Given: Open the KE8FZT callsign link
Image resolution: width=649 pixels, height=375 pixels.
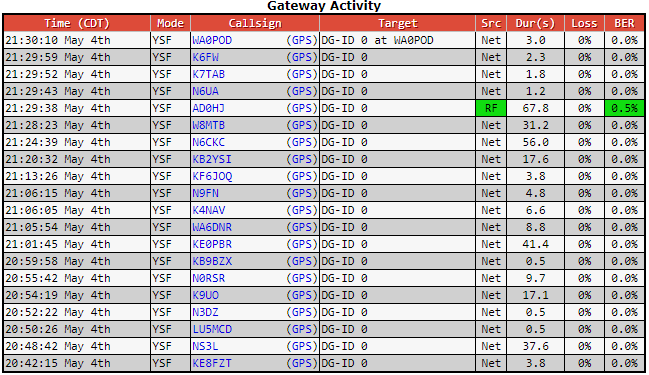Looking at the screenshot, I should point(212,363).
